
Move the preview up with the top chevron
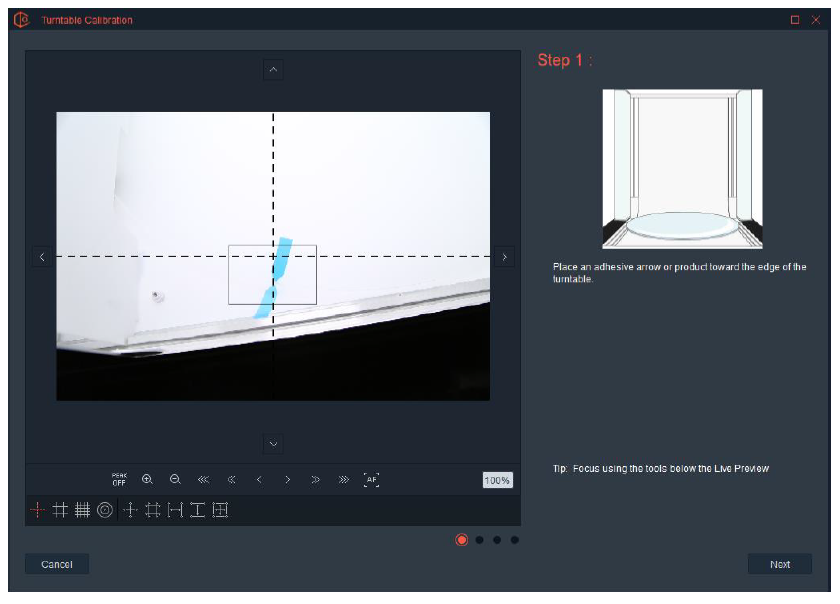pos(273,70)
